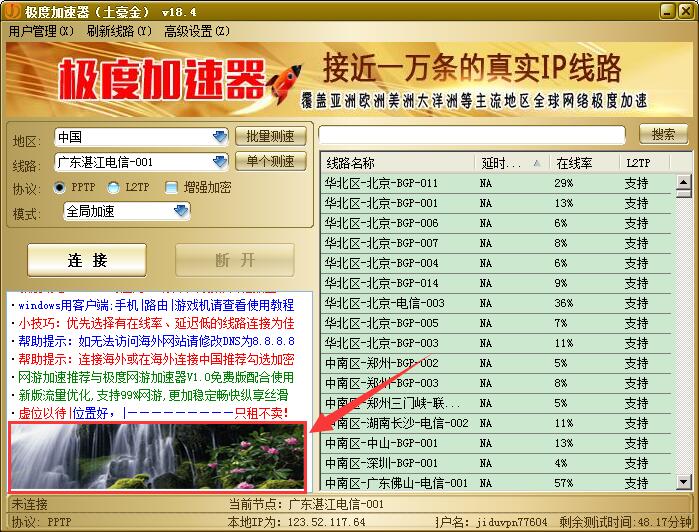Expand the 线路 dropdown showing 广东湛江电信-001
Image resolution: width=699 pixels, height=532 pixels.
pyautogui.click(x=220, y=162)
